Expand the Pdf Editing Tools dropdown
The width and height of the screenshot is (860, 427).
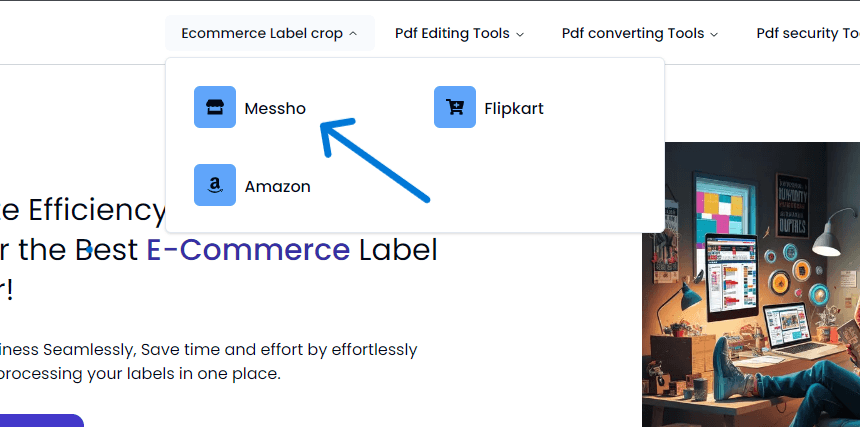[x=460, y=33]
